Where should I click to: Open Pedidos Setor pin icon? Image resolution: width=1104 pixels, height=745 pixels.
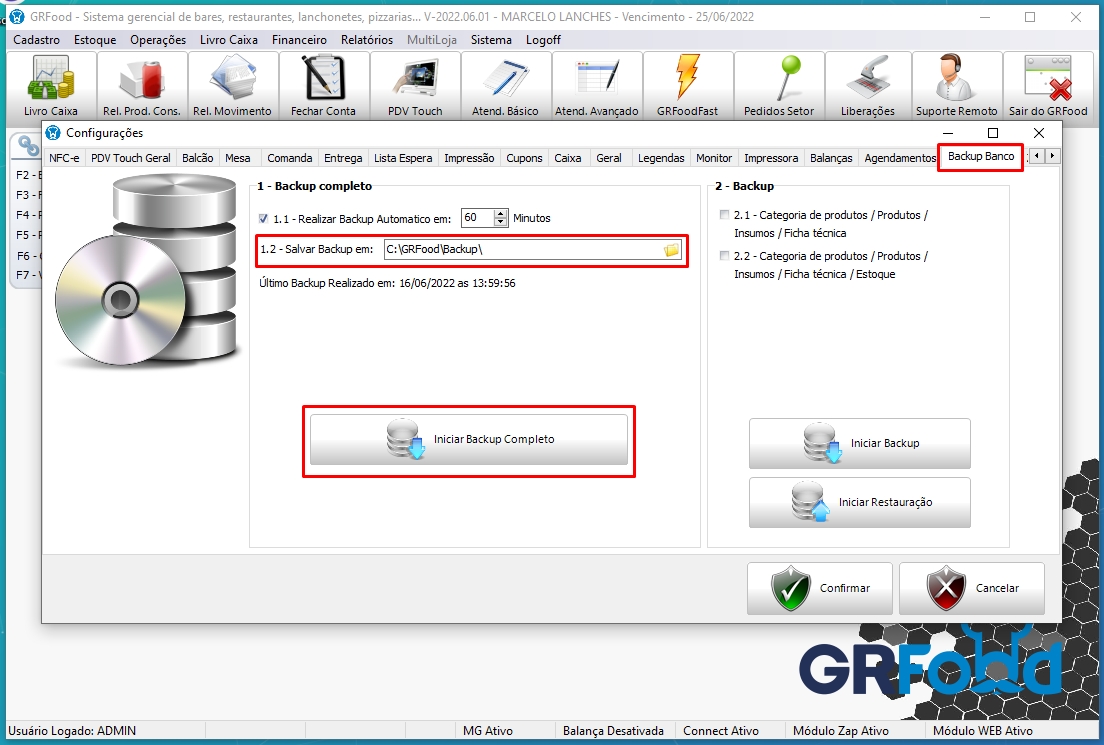pyautogui.click(x=779, y=85)
